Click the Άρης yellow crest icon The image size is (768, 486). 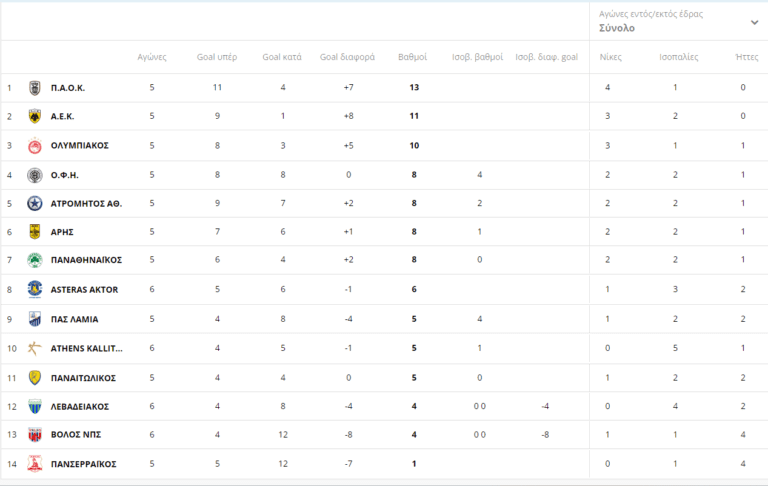[x=35, y=232]
